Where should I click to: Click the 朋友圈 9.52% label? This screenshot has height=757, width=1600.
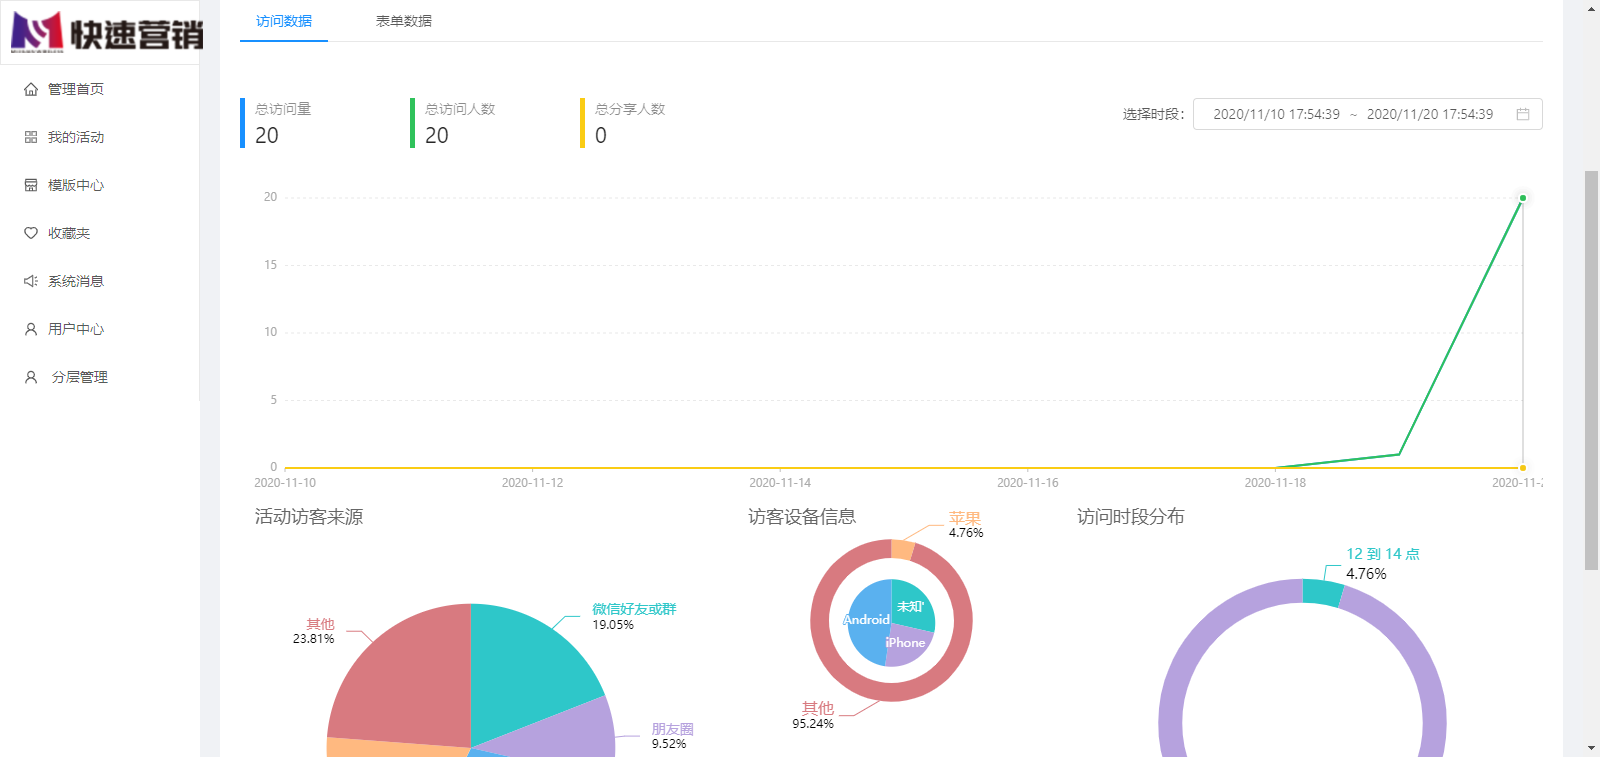click(672, 737)
